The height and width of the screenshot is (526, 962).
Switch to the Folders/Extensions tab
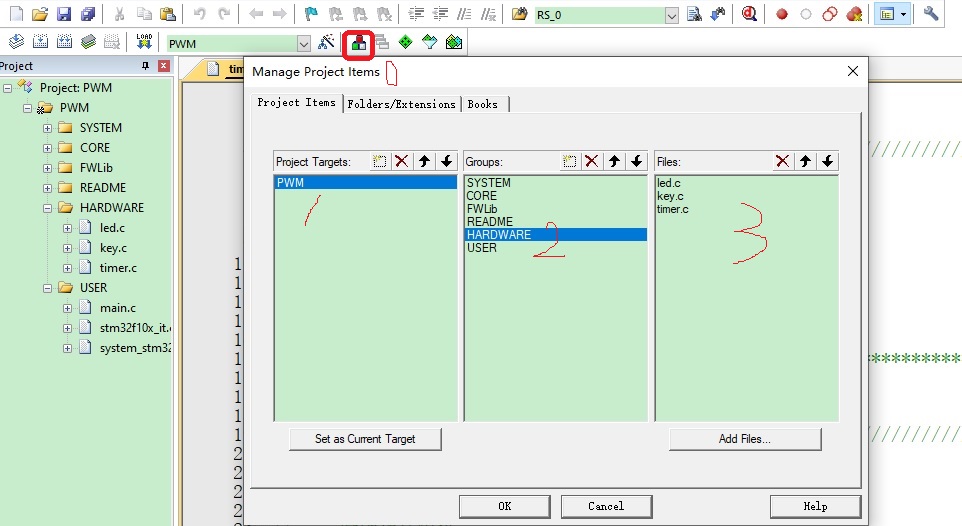pyautogui.click(x=402, y=104)
